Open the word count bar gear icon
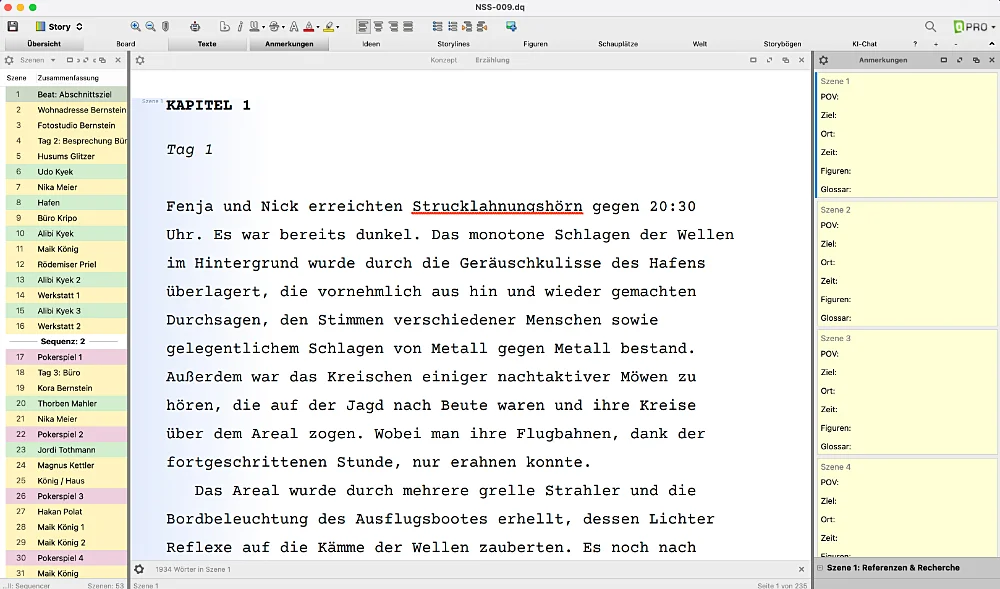 click(x=139, y=569)
